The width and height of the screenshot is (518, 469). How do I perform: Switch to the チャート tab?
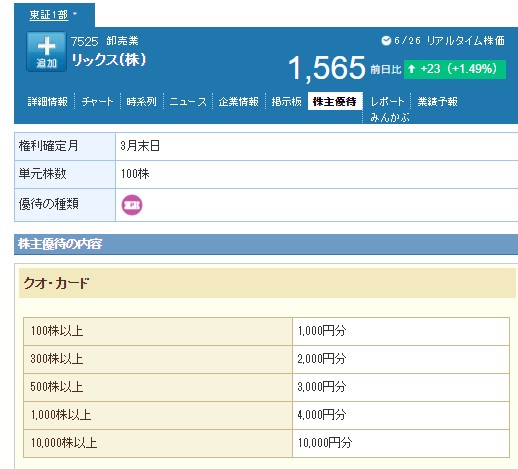pyautogui.click(x=97, y=101)
